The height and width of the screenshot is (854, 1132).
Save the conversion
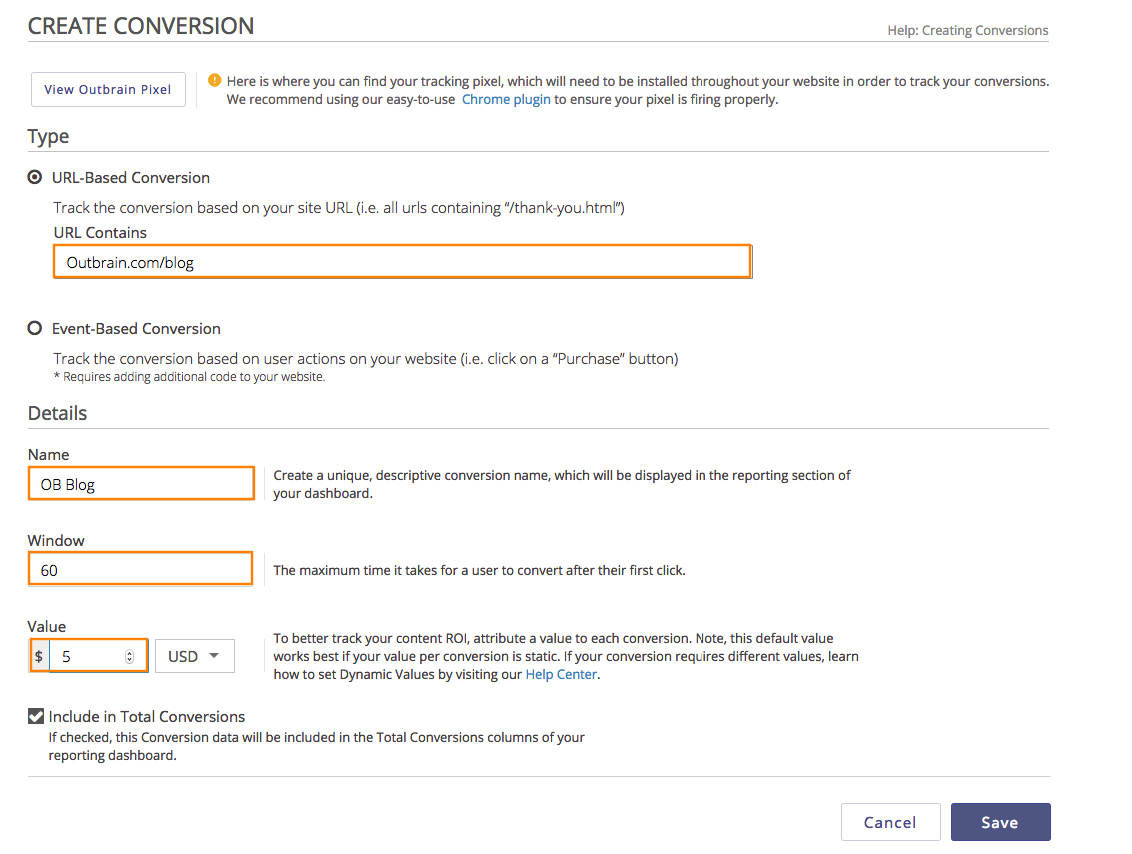pyautogui.click(x=1000, y=822)
